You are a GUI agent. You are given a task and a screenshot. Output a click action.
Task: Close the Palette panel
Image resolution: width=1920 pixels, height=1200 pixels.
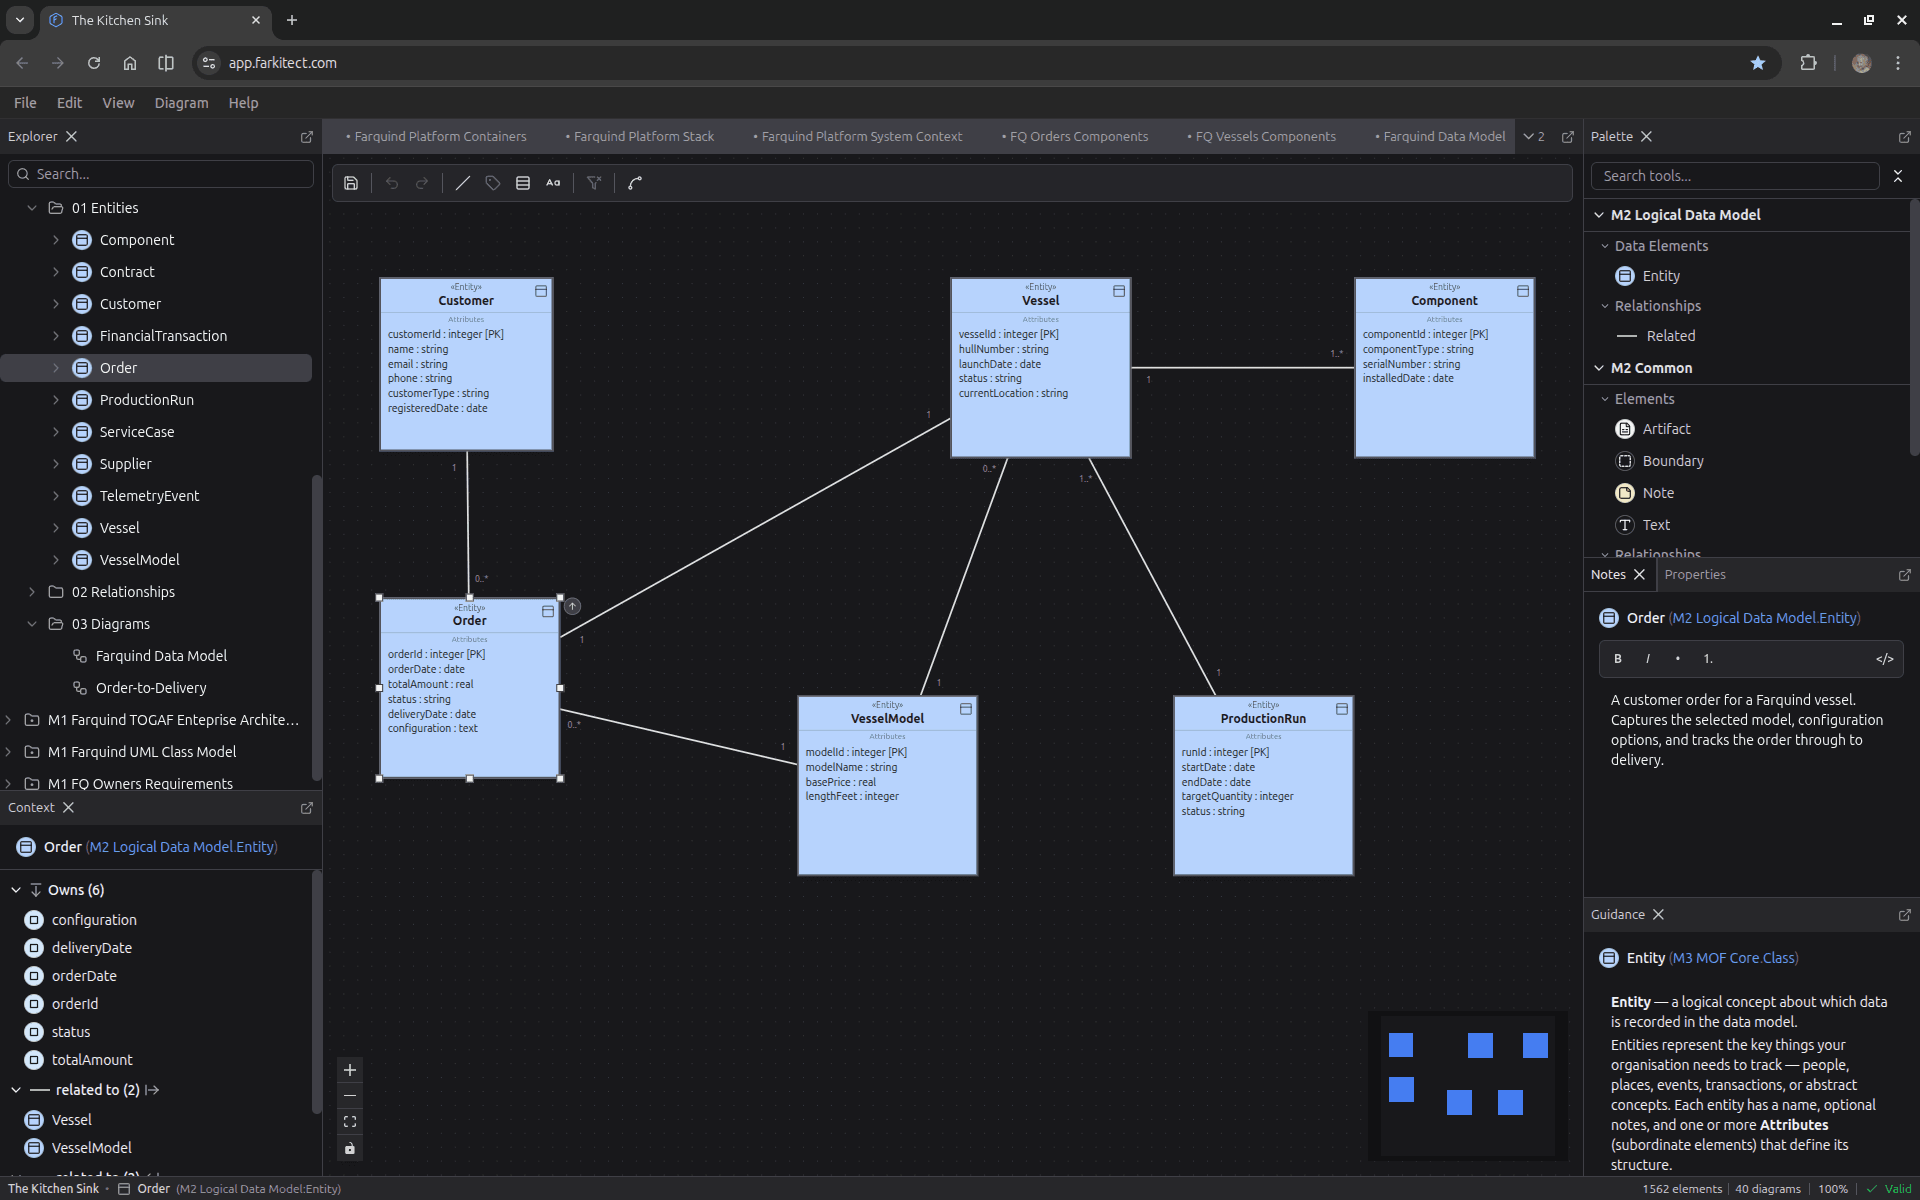[x=1646, y=136]
